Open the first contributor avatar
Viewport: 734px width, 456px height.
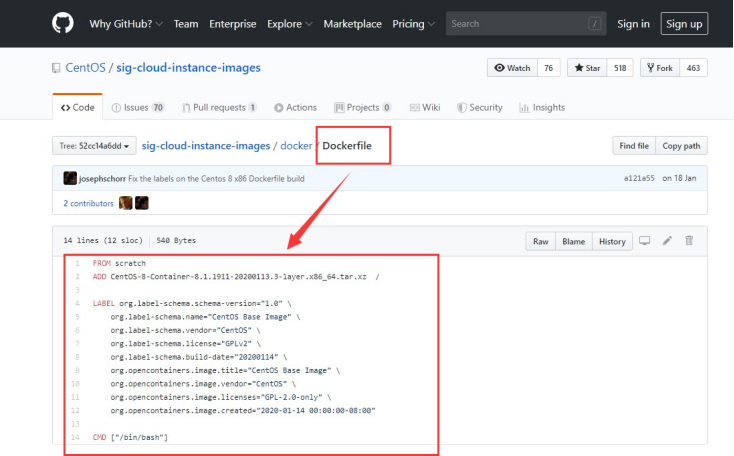[x=125, y=203]
